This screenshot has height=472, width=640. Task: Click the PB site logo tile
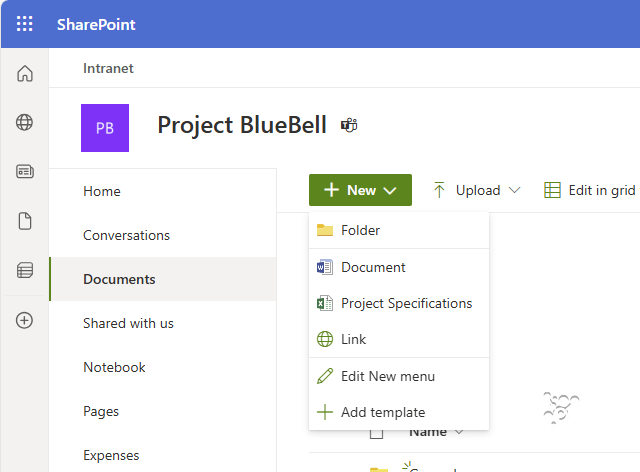(105, 128)
